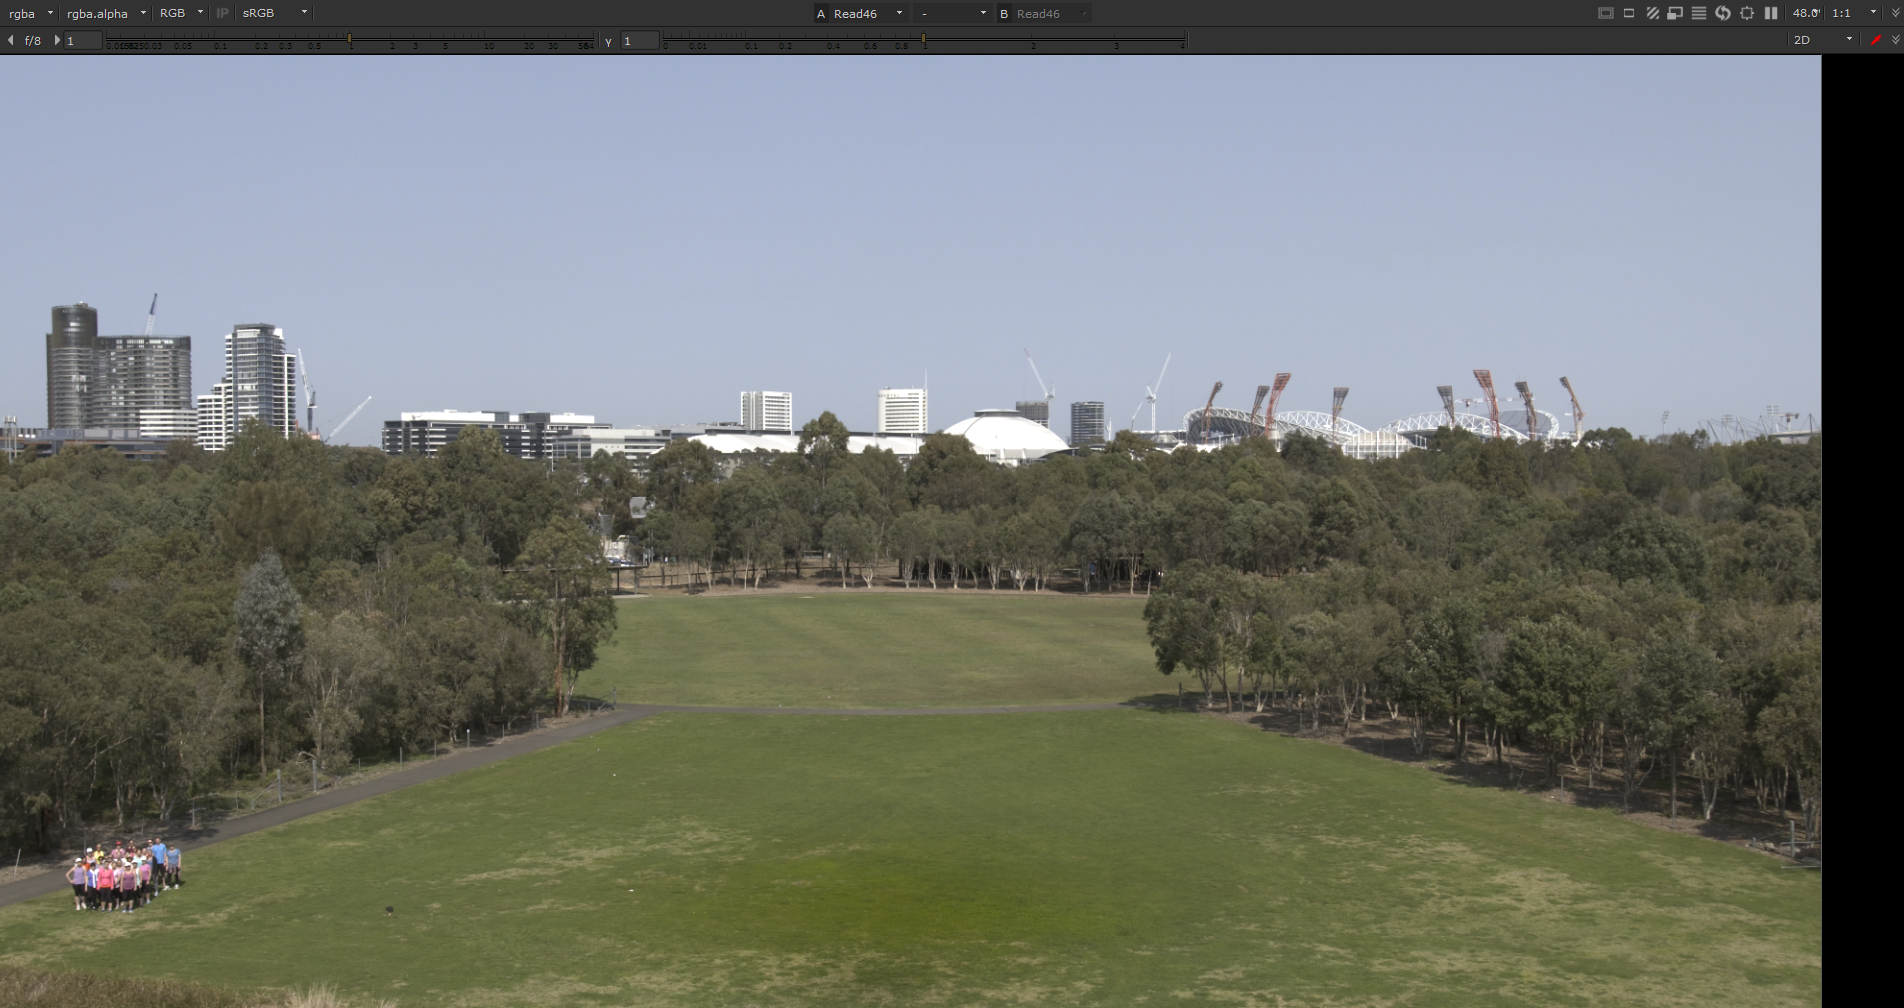
Task: Expand second-row toolbar overflow double-chevron
Action: pos(1895,40)
